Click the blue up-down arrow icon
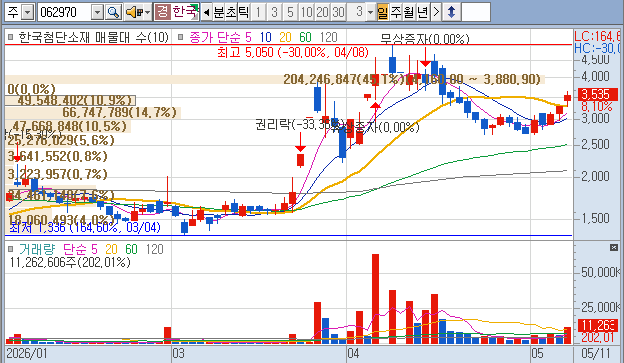Viewport: 624px width, 363px height. (x=451, y=12)
